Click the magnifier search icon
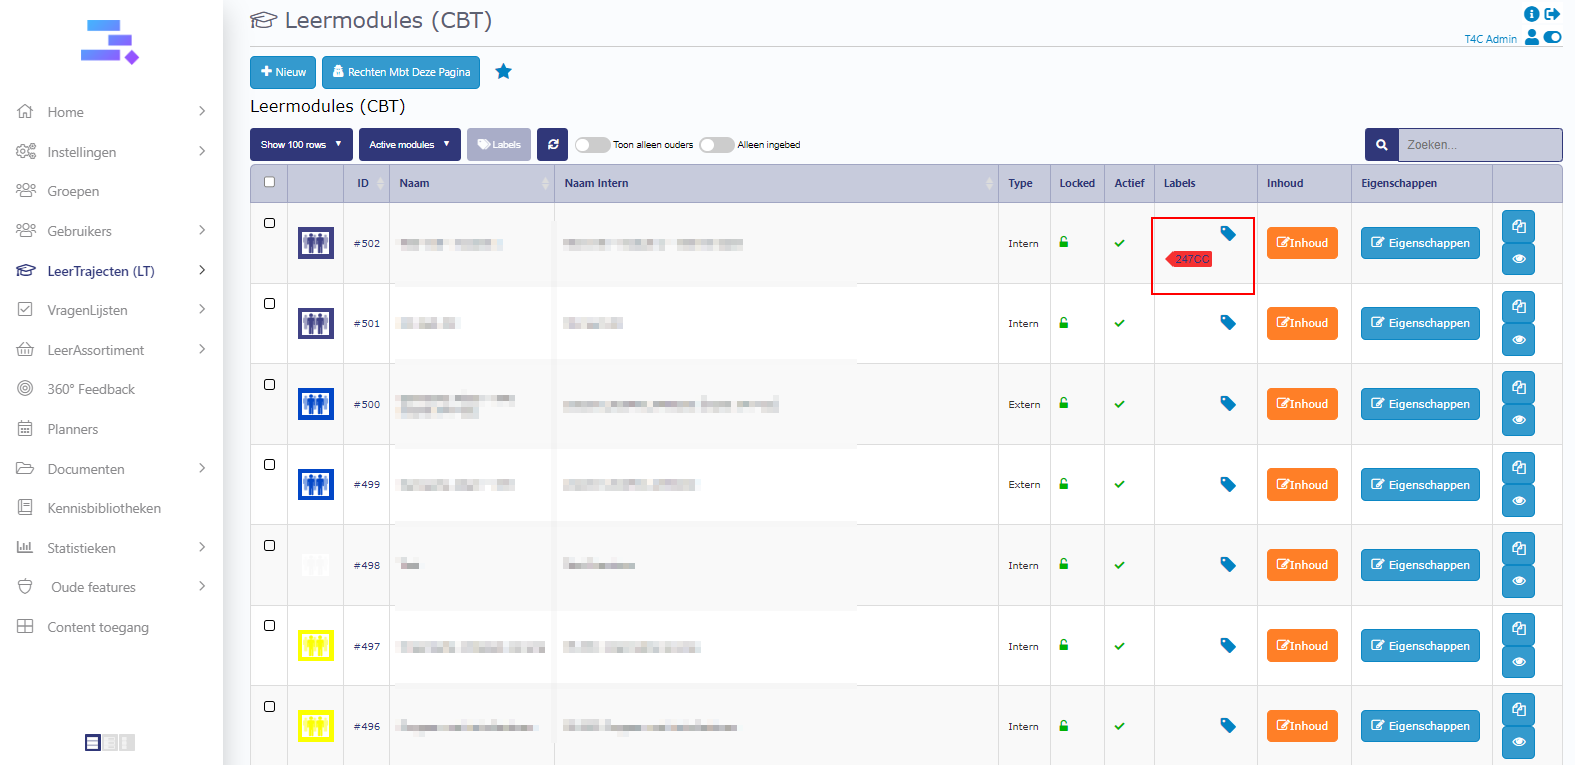Viewport: 1575px width, 765px height. 1381,145
